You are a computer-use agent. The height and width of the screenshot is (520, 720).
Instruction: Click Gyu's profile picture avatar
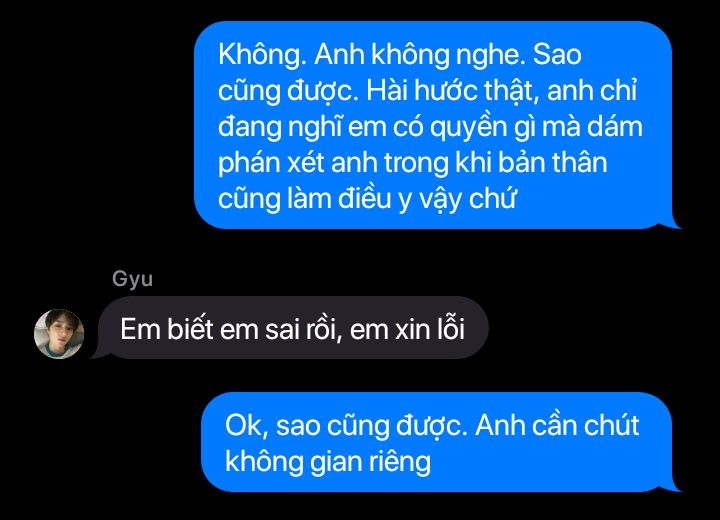coord(59,333)
